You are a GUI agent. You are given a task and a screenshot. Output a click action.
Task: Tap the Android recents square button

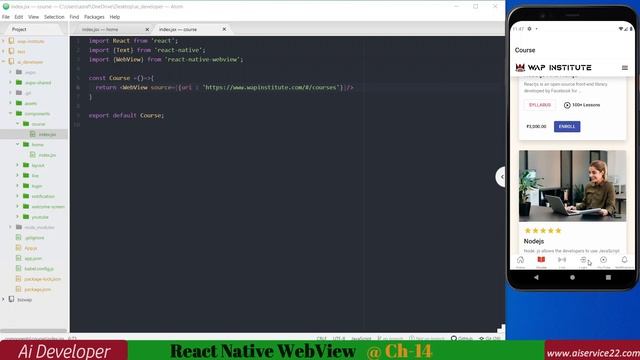point(608,277)
